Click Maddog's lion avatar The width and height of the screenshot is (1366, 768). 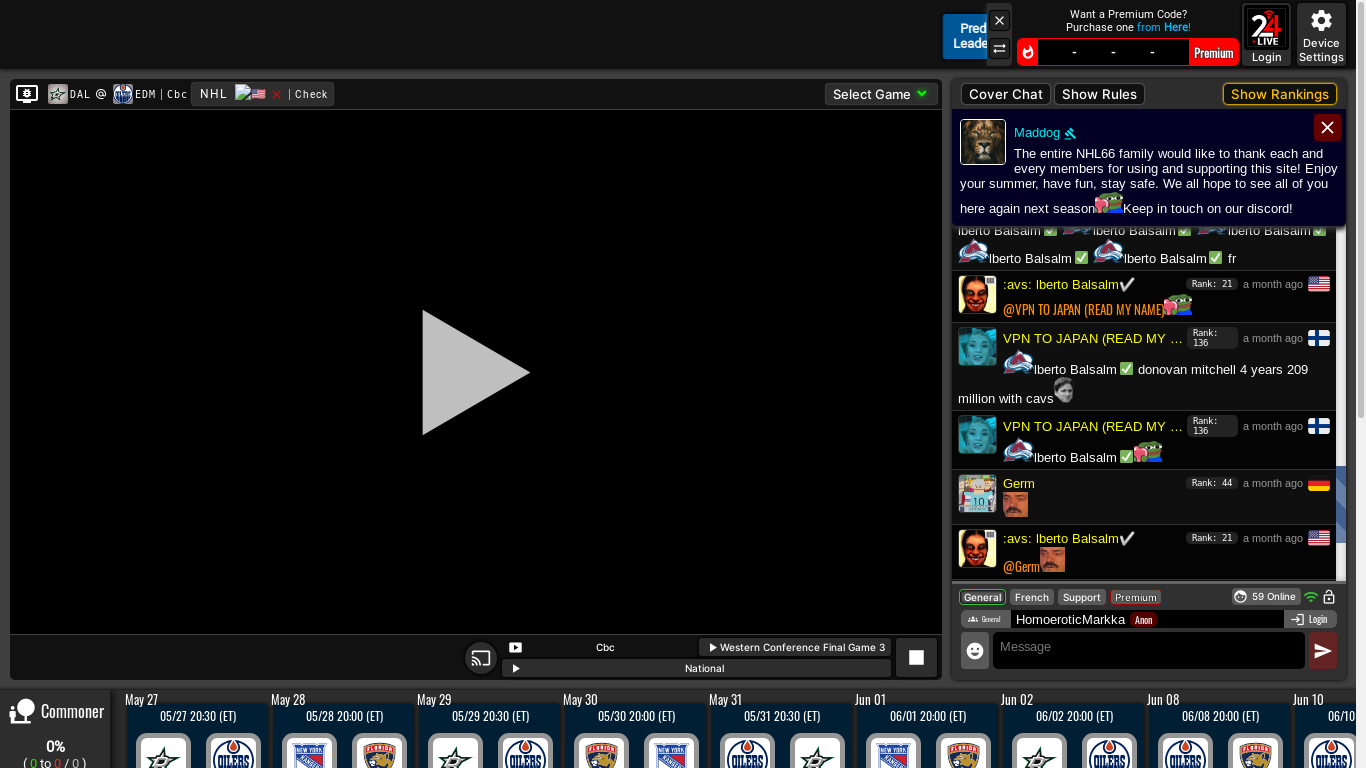[x=983, y=142]
